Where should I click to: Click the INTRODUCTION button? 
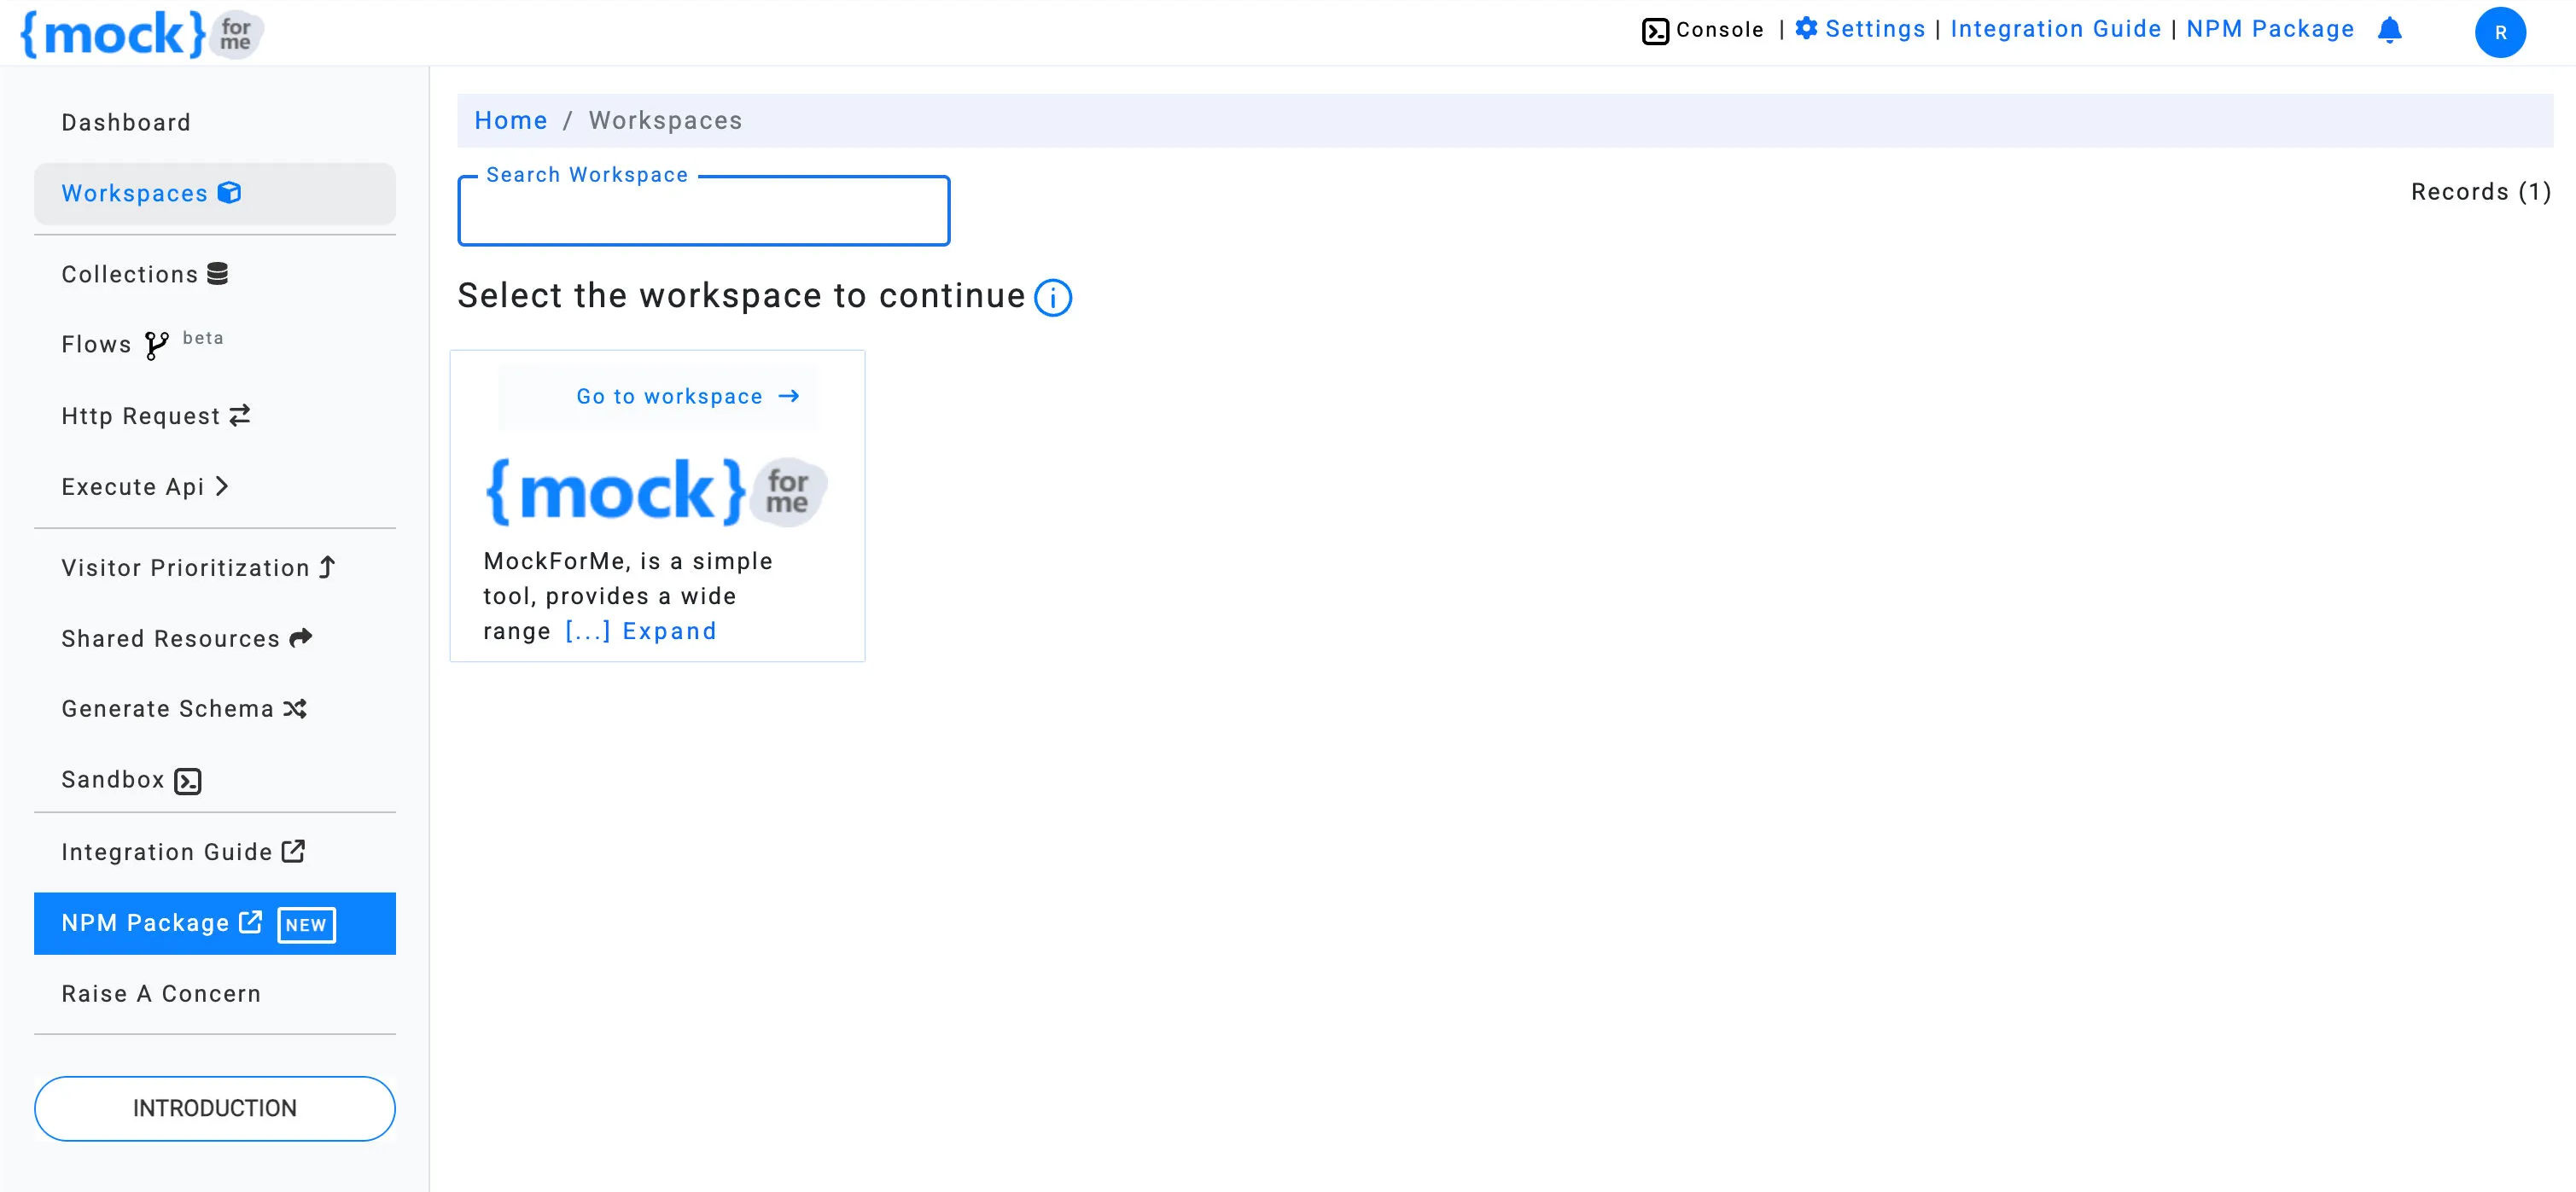215,1108
